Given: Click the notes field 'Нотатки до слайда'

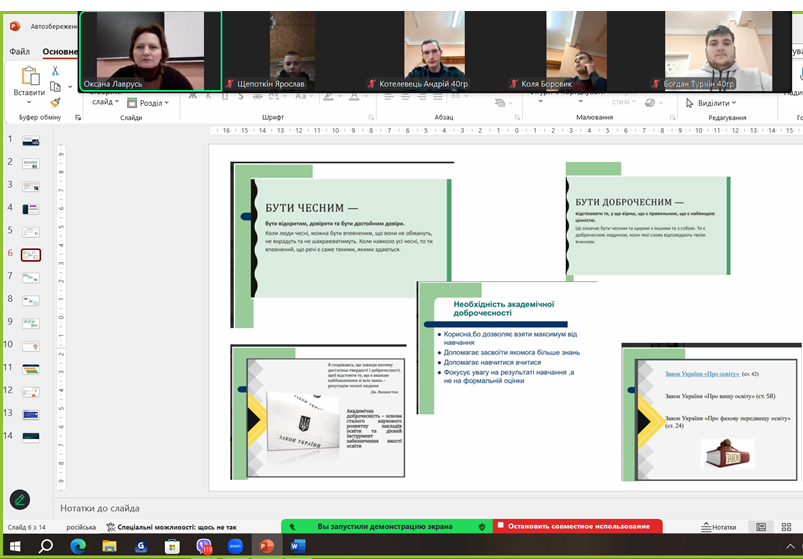Looking at the screenshot, I should pyautogui.click(x=100, y=508).
